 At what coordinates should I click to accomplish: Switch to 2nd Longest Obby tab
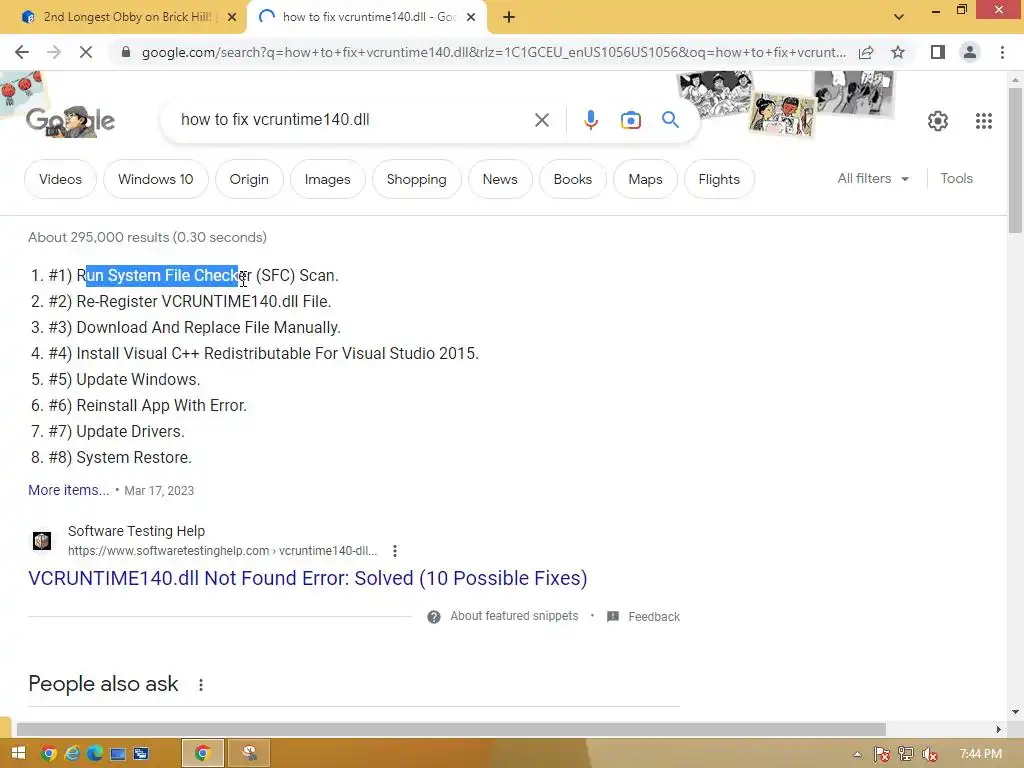125,17
